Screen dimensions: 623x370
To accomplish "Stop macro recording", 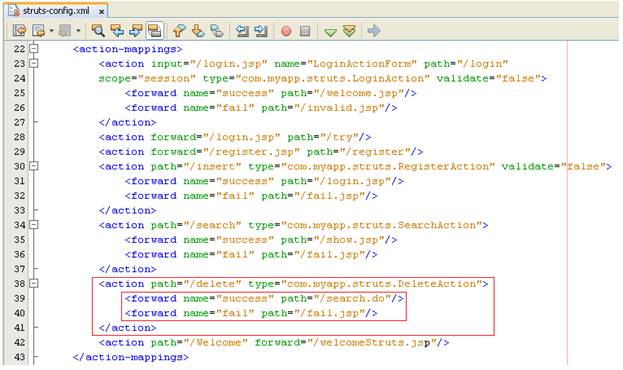I will pos(305,31).
